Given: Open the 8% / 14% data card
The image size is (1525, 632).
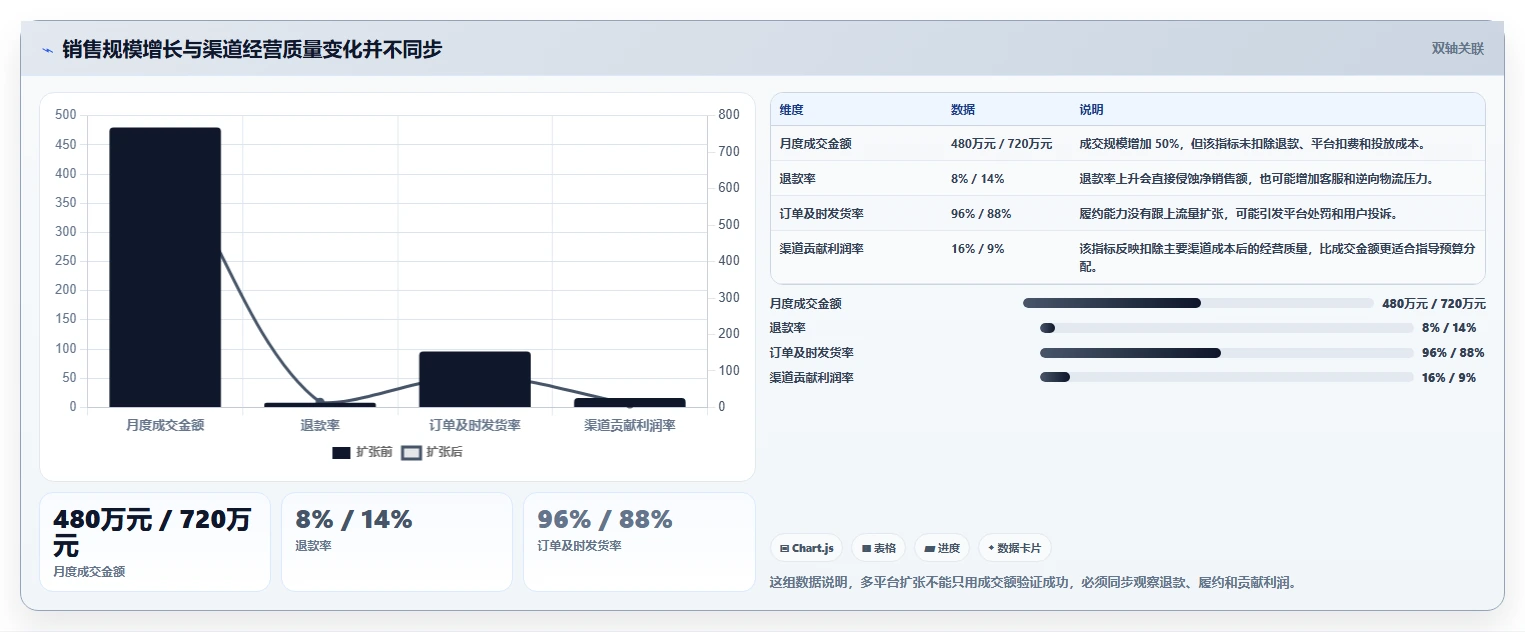Looking at the screenshot, I should click(397, 542).
